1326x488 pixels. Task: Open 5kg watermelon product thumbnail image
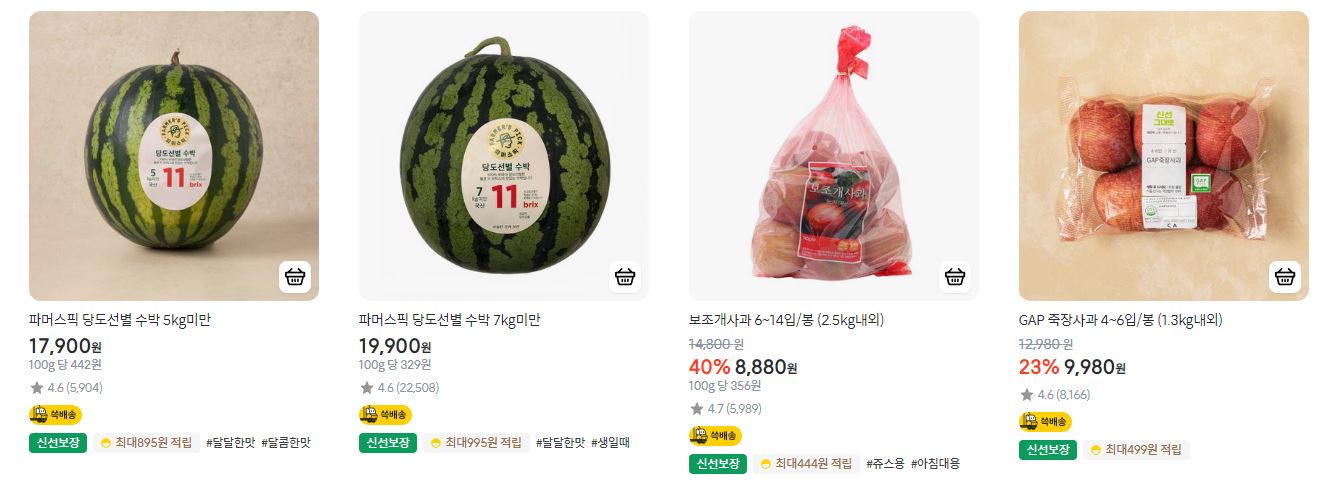click(x=174, y=156)
